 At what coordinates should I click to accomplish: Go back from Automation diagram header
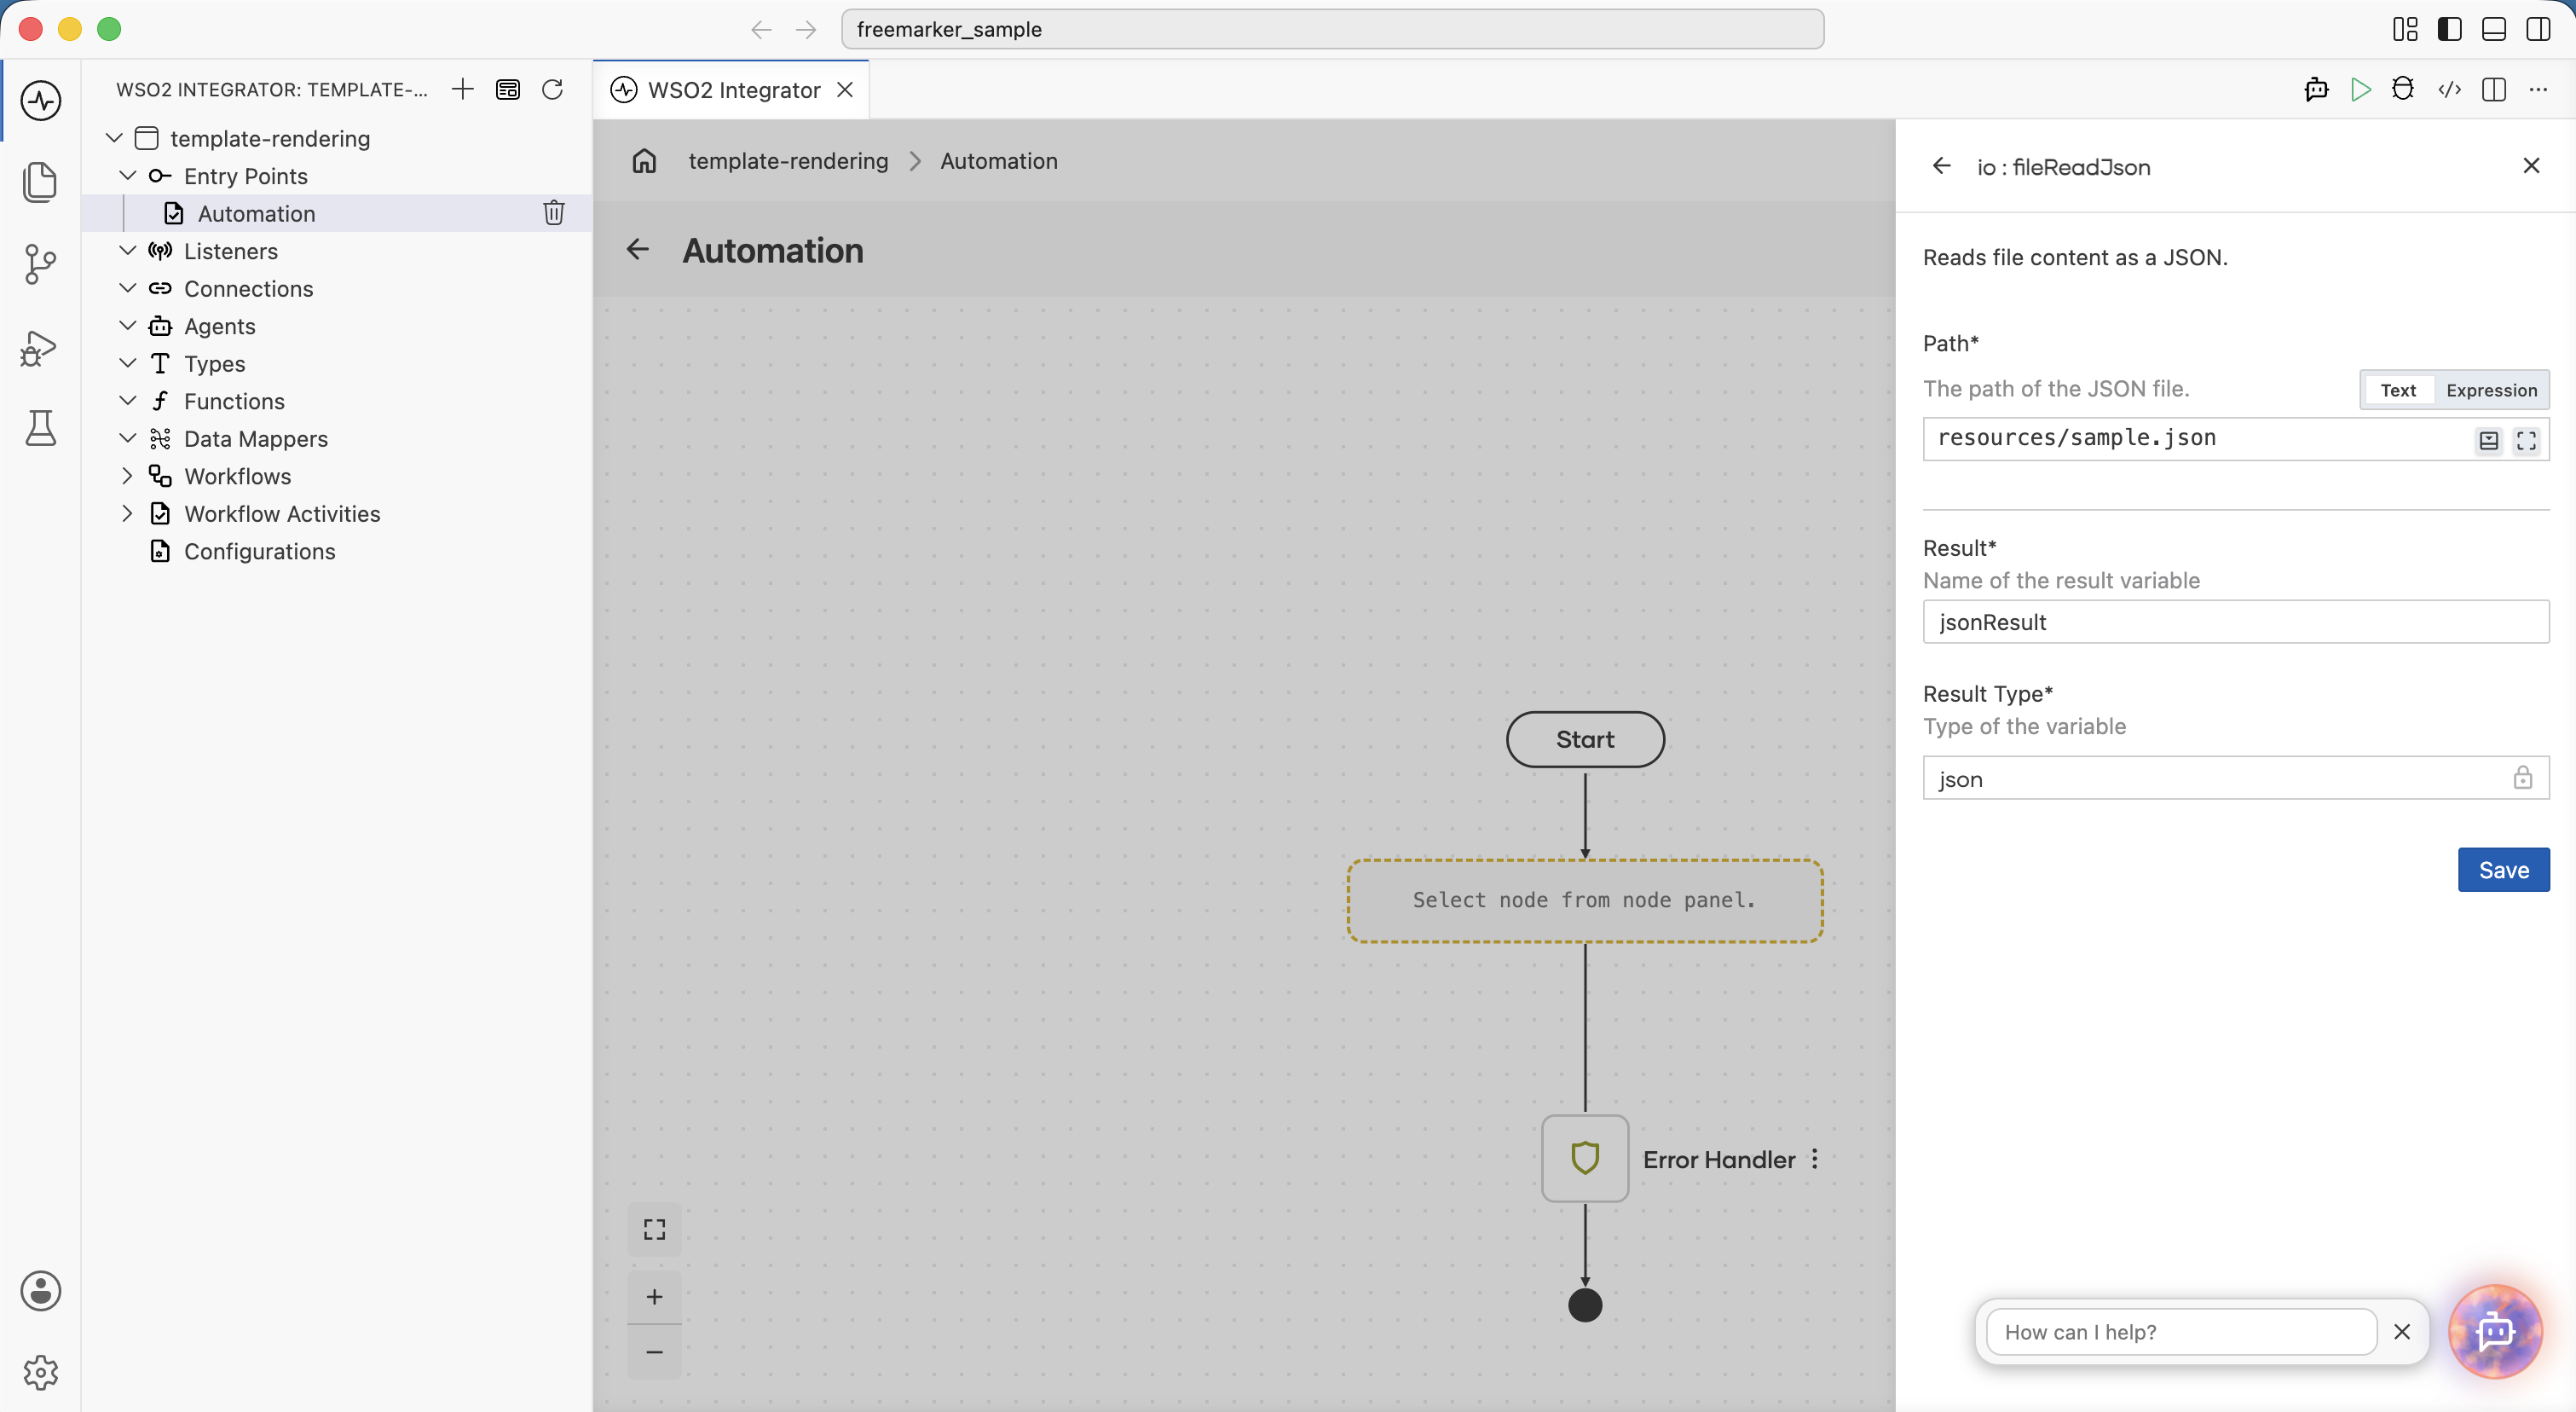tap(638, 249)
